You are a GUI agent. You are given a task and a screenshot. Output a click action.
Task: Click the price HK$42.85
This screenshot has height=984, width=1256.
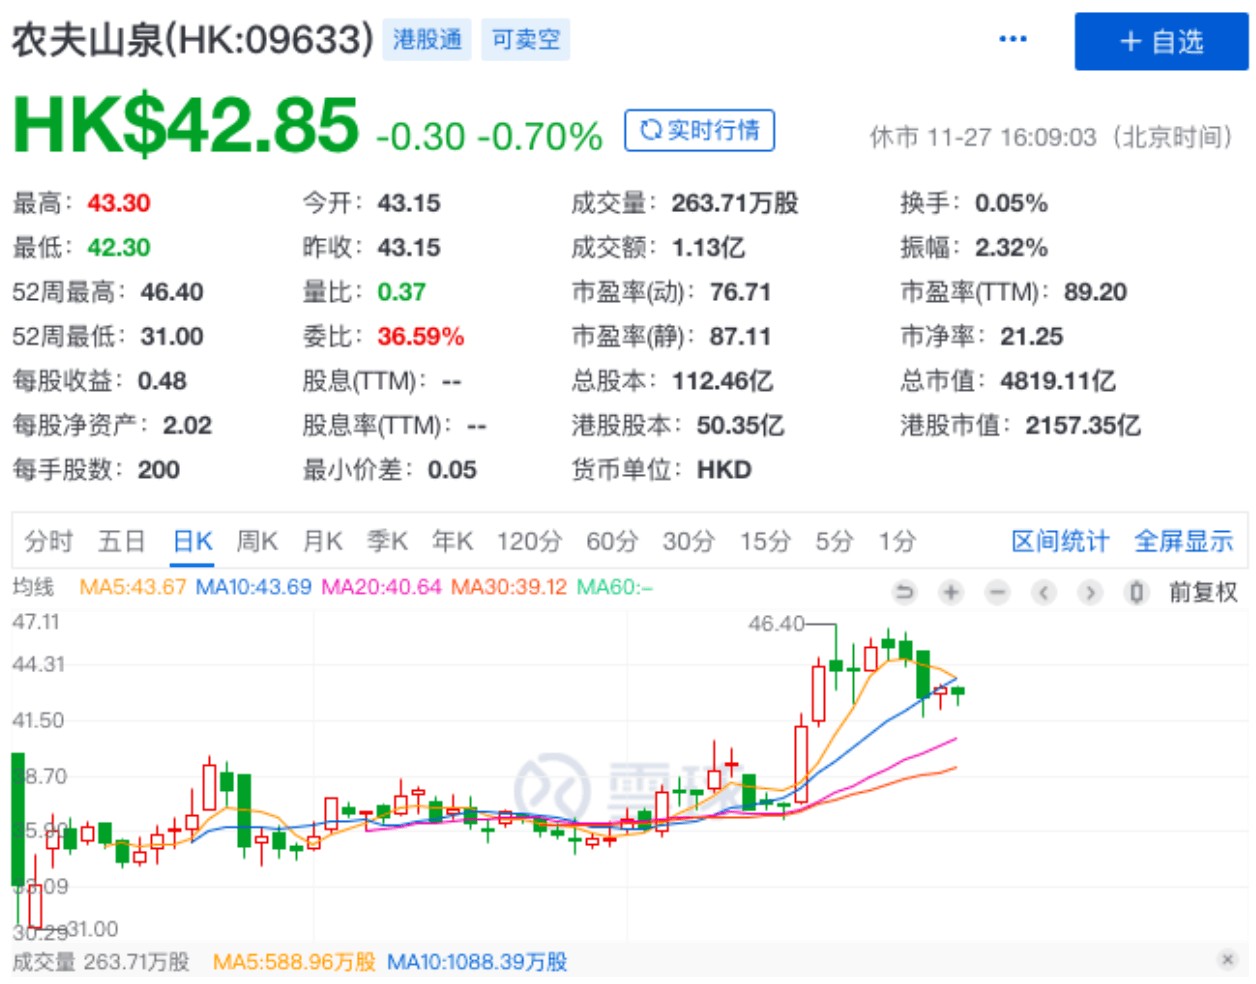coord(185,125)
